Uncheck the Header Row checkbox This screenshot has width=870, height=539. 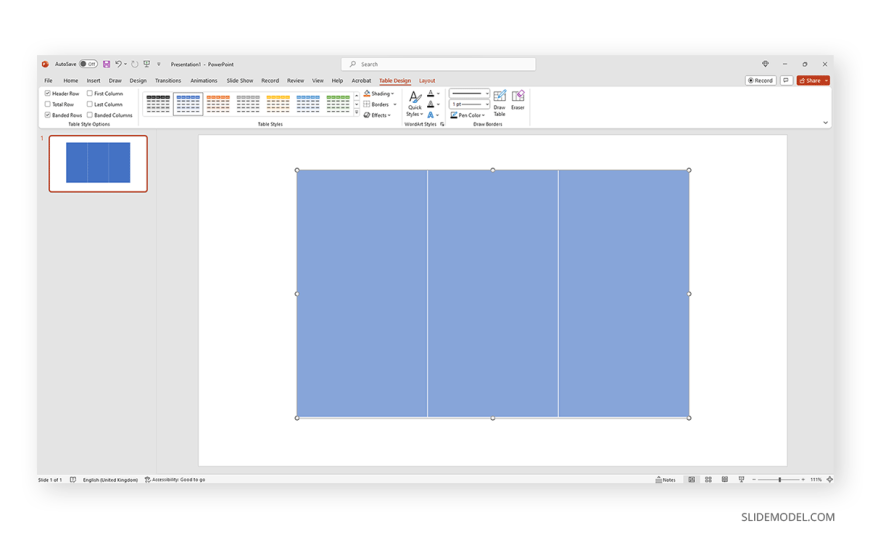point(48,93)
